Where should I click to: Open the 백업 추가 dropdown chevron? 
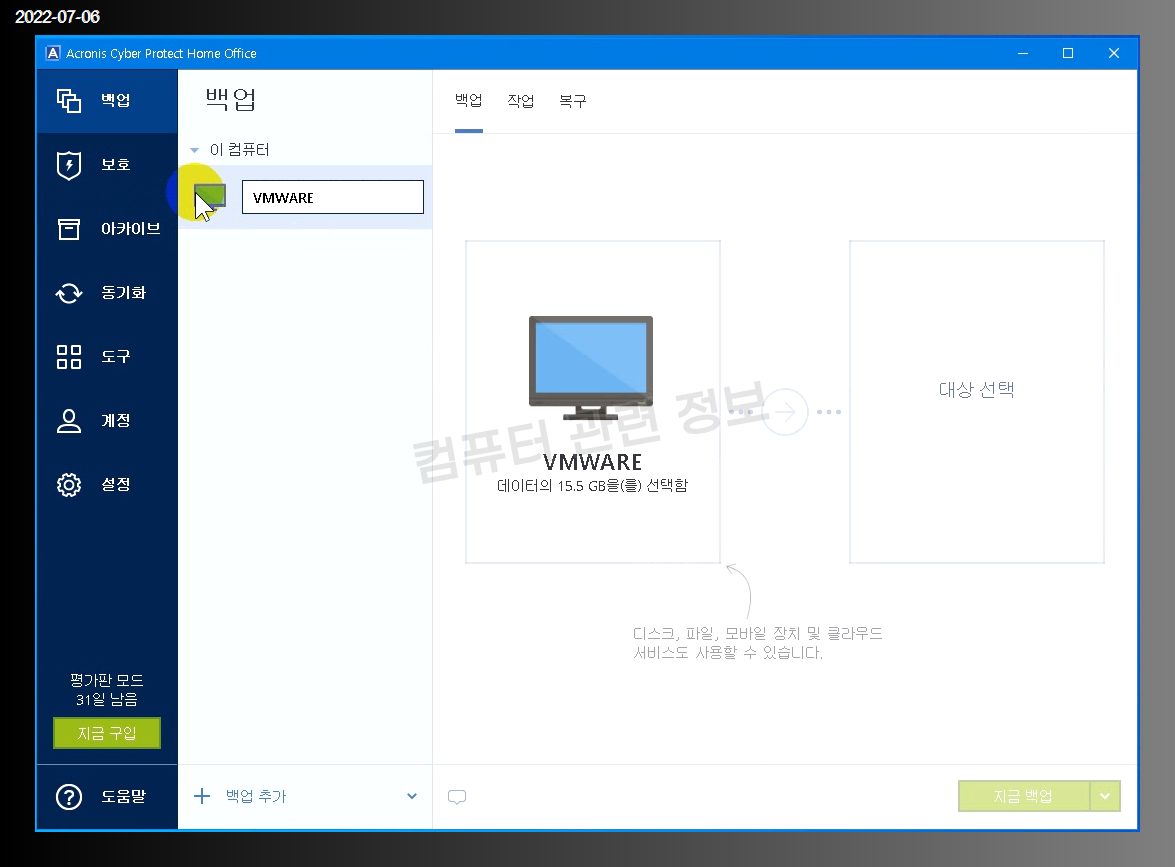(x=411, y=796)
